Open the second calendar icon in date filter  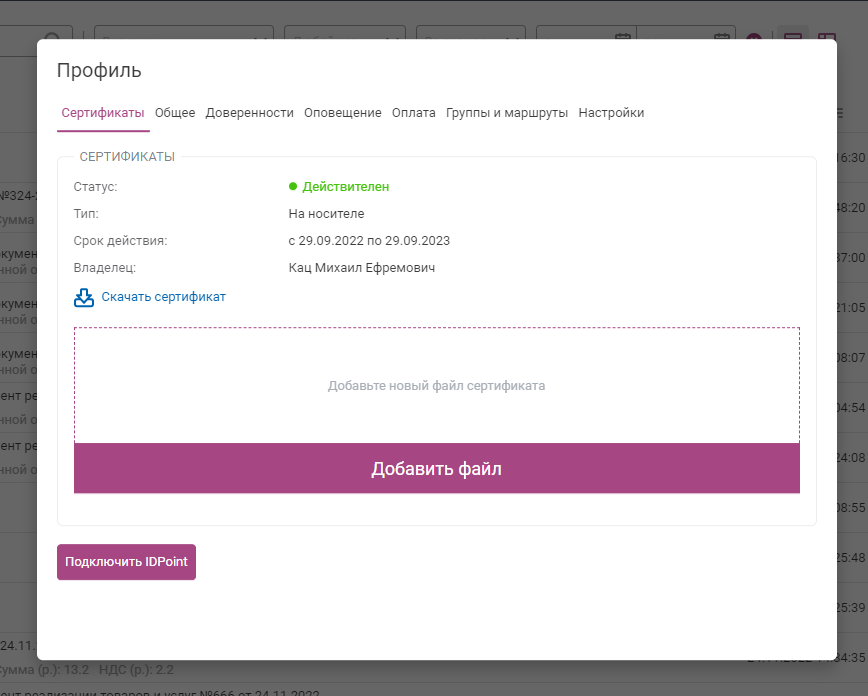point(721,38)
